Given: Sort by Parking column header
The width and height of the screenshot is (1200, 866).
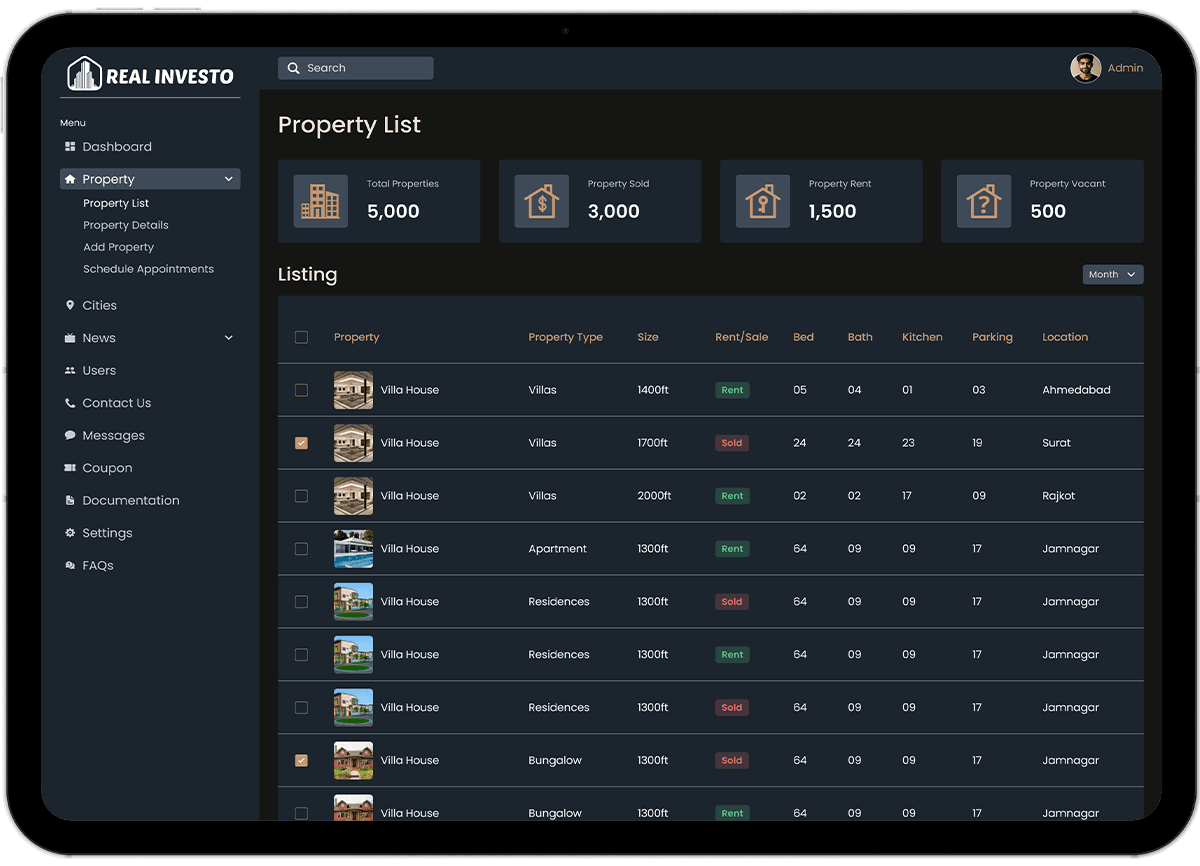Looking at the screenshot, I should [x=992, y=337].
